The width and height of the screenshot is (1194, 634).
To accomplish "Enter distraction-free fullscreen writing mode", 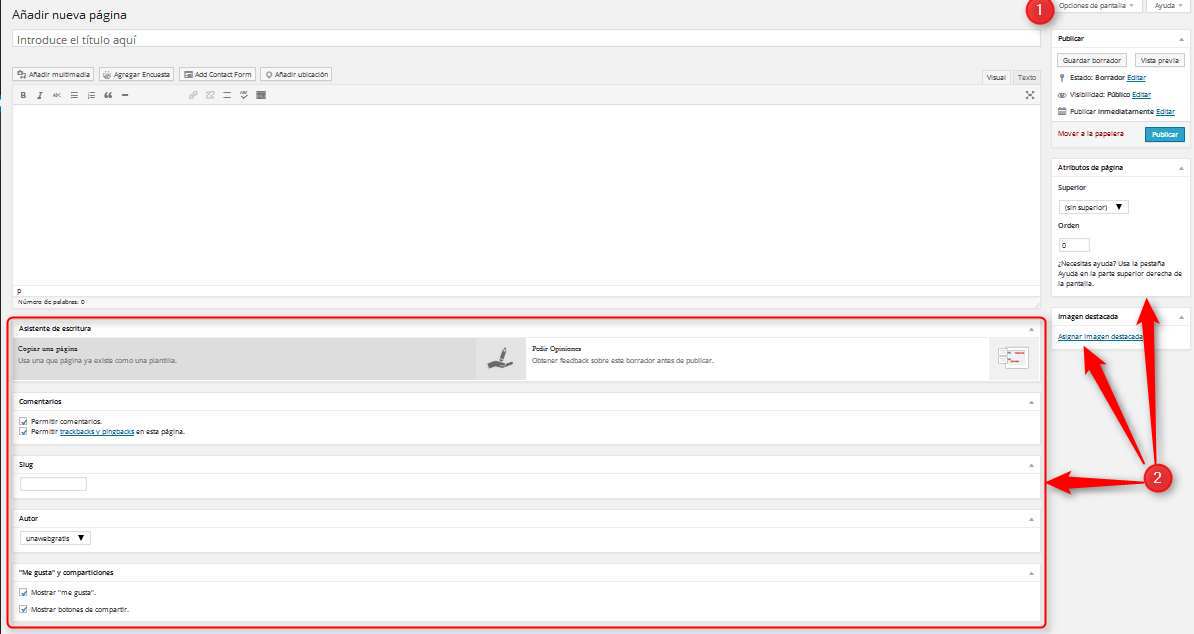I will click(x=1030, y=95).
